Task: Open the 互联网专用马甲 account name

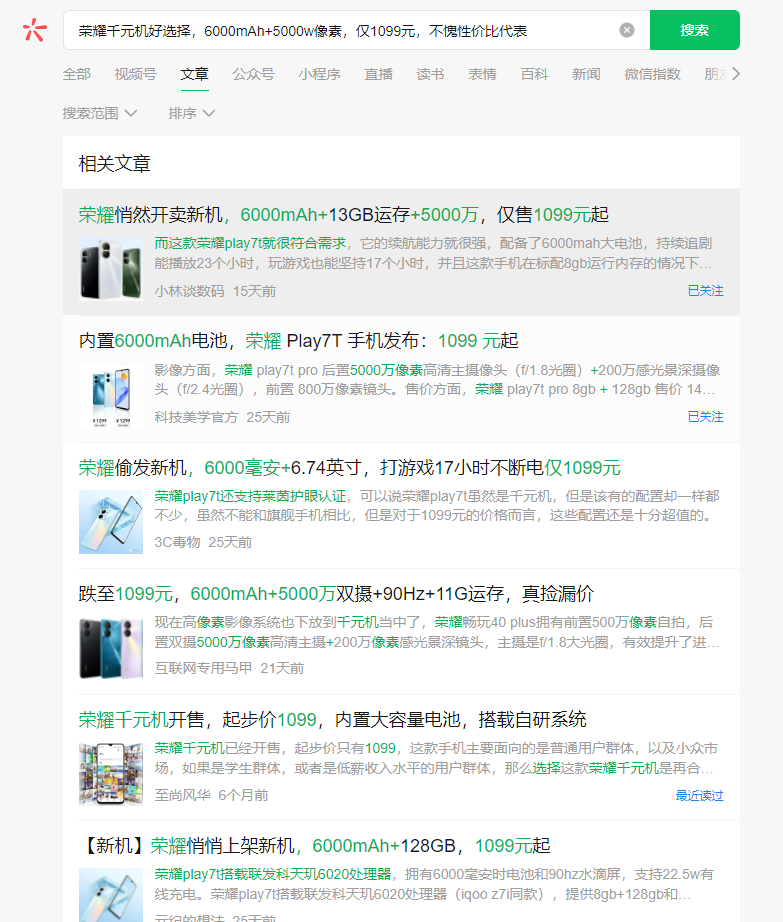Action: click(x=203, y=668)
